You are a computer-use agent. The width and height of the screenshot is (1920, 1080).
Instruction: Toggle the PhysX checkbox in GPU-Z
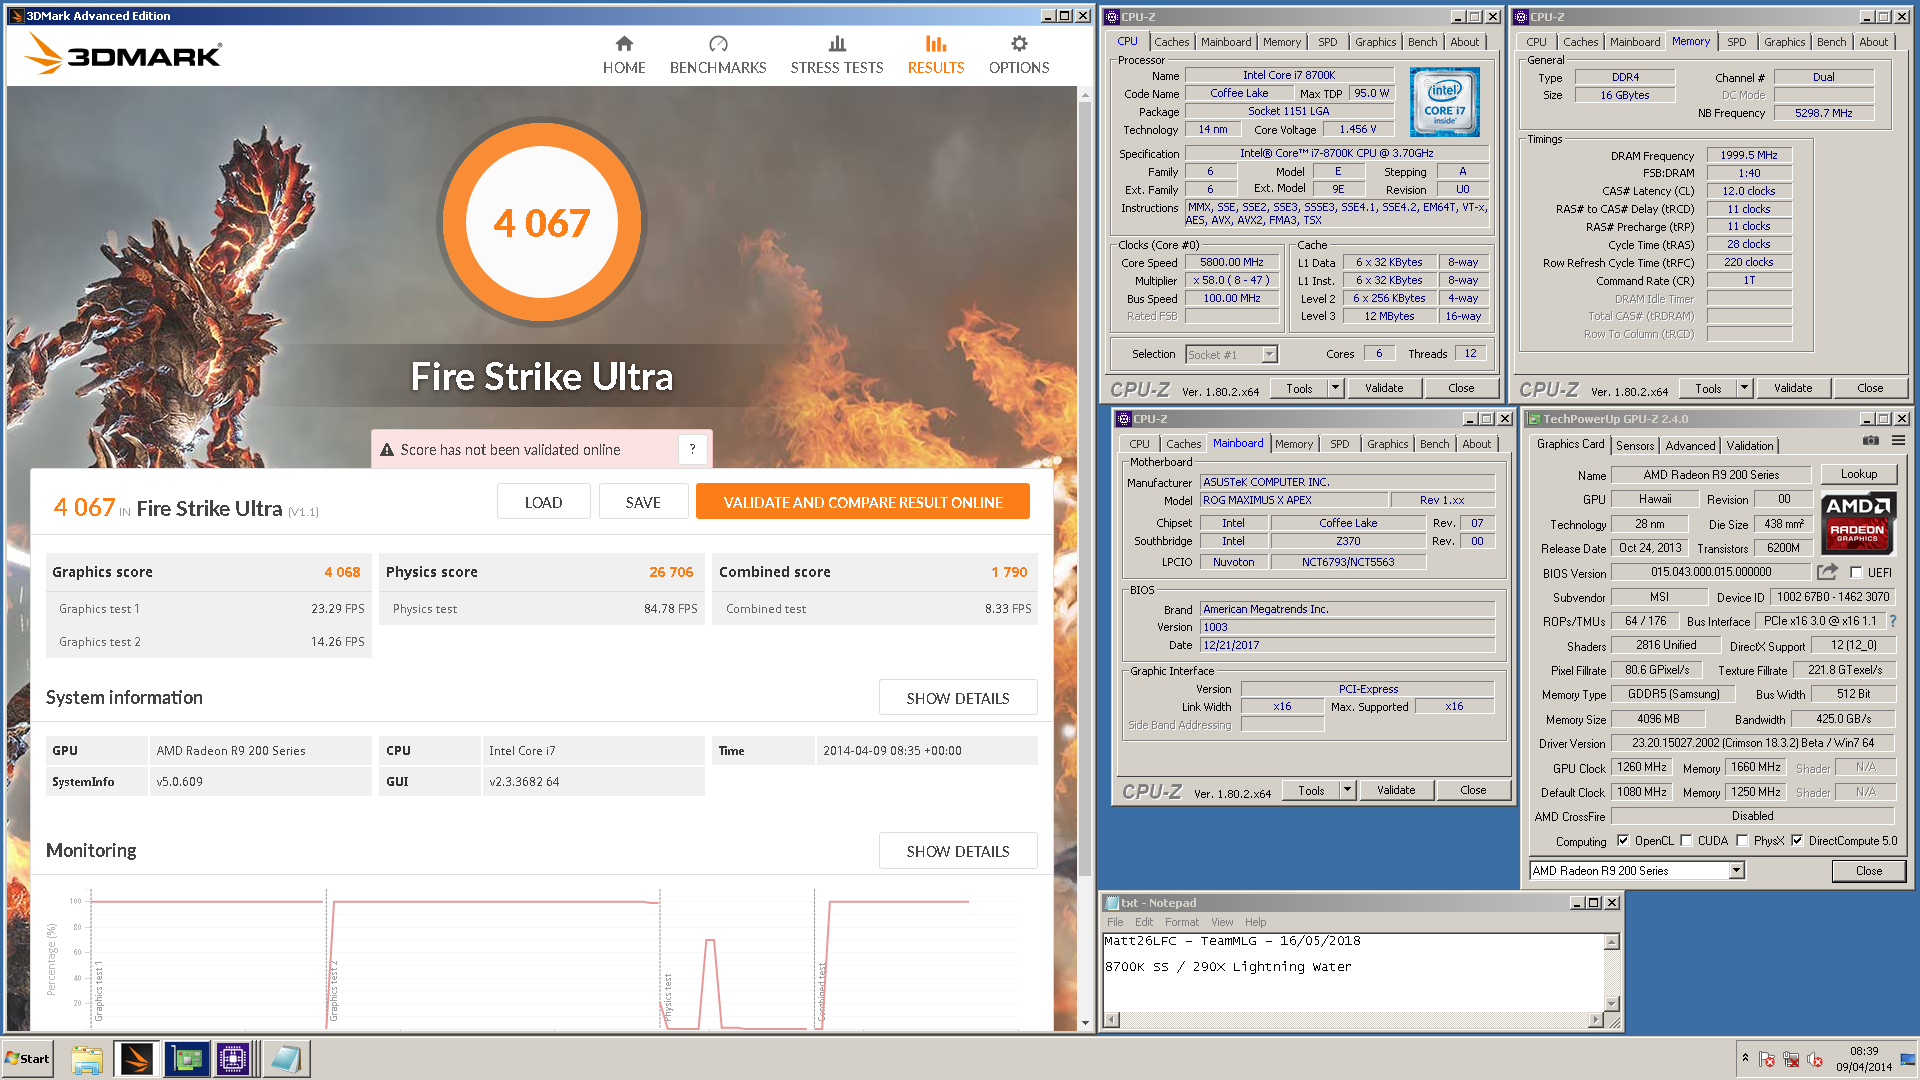click(1742, 841)
